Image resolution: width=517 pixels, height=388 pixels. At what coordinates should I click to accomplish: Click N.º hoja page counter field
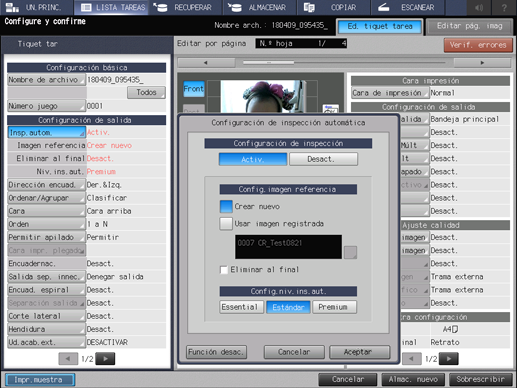point(301,43)
